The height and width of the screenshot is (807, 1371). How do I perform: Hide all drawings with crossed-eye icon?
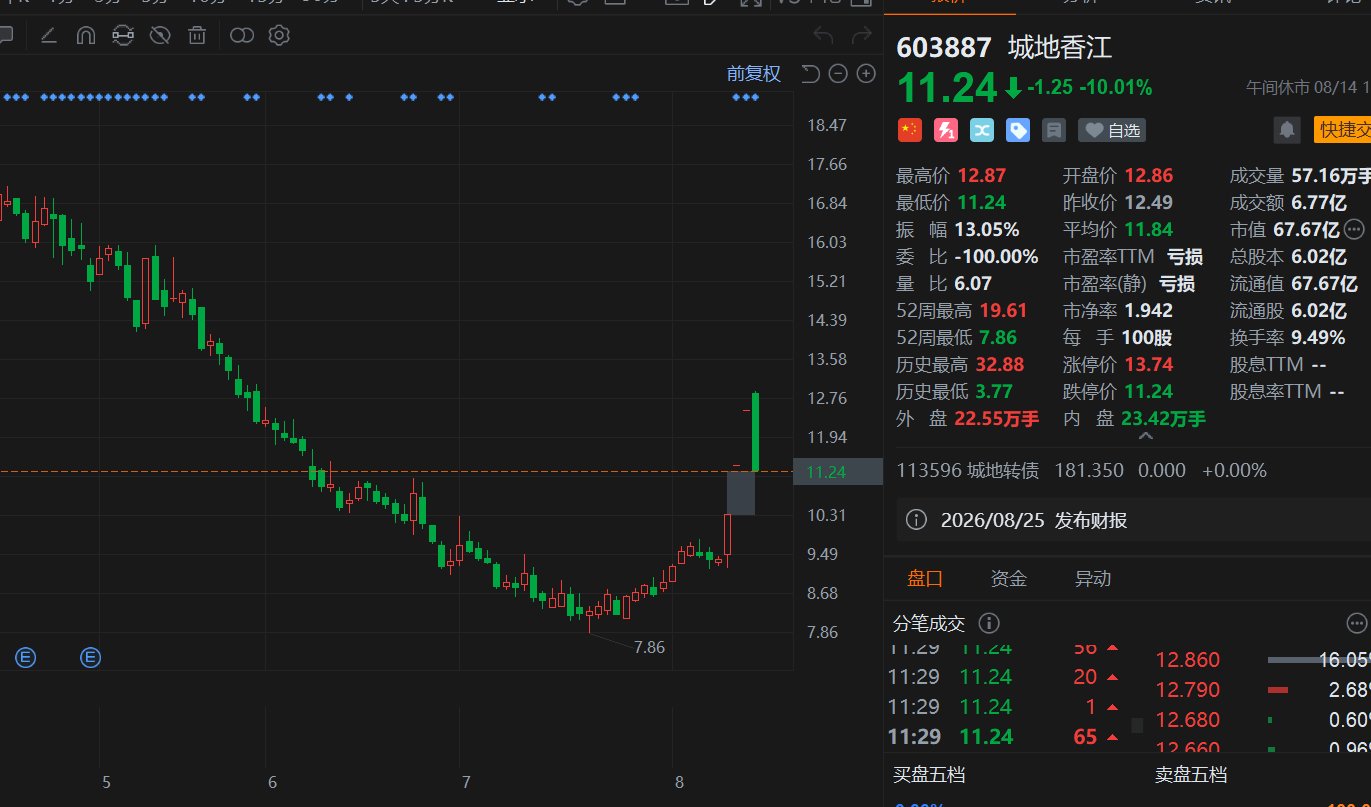point(160,36)
